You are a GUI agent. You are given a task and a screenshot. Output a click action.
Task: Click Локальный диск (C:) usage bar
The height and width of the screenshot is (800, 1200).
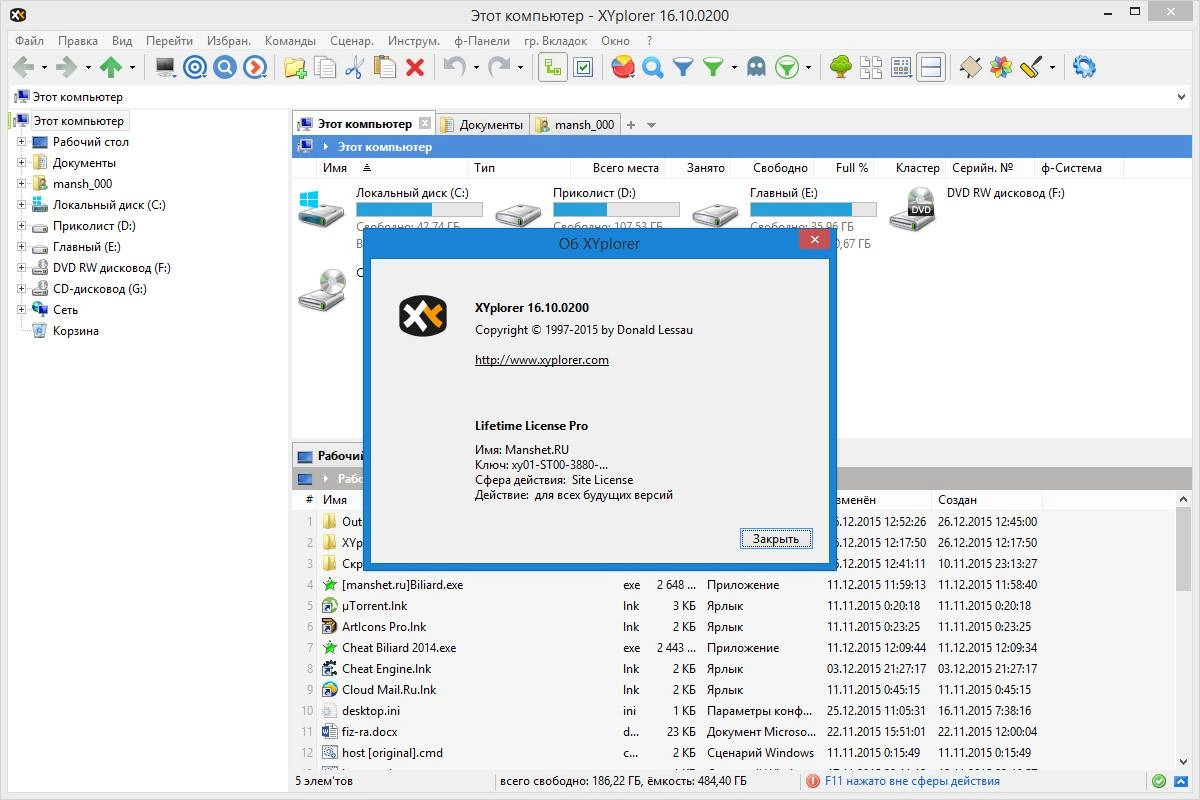pyautogui.click(x=419, y=210)
